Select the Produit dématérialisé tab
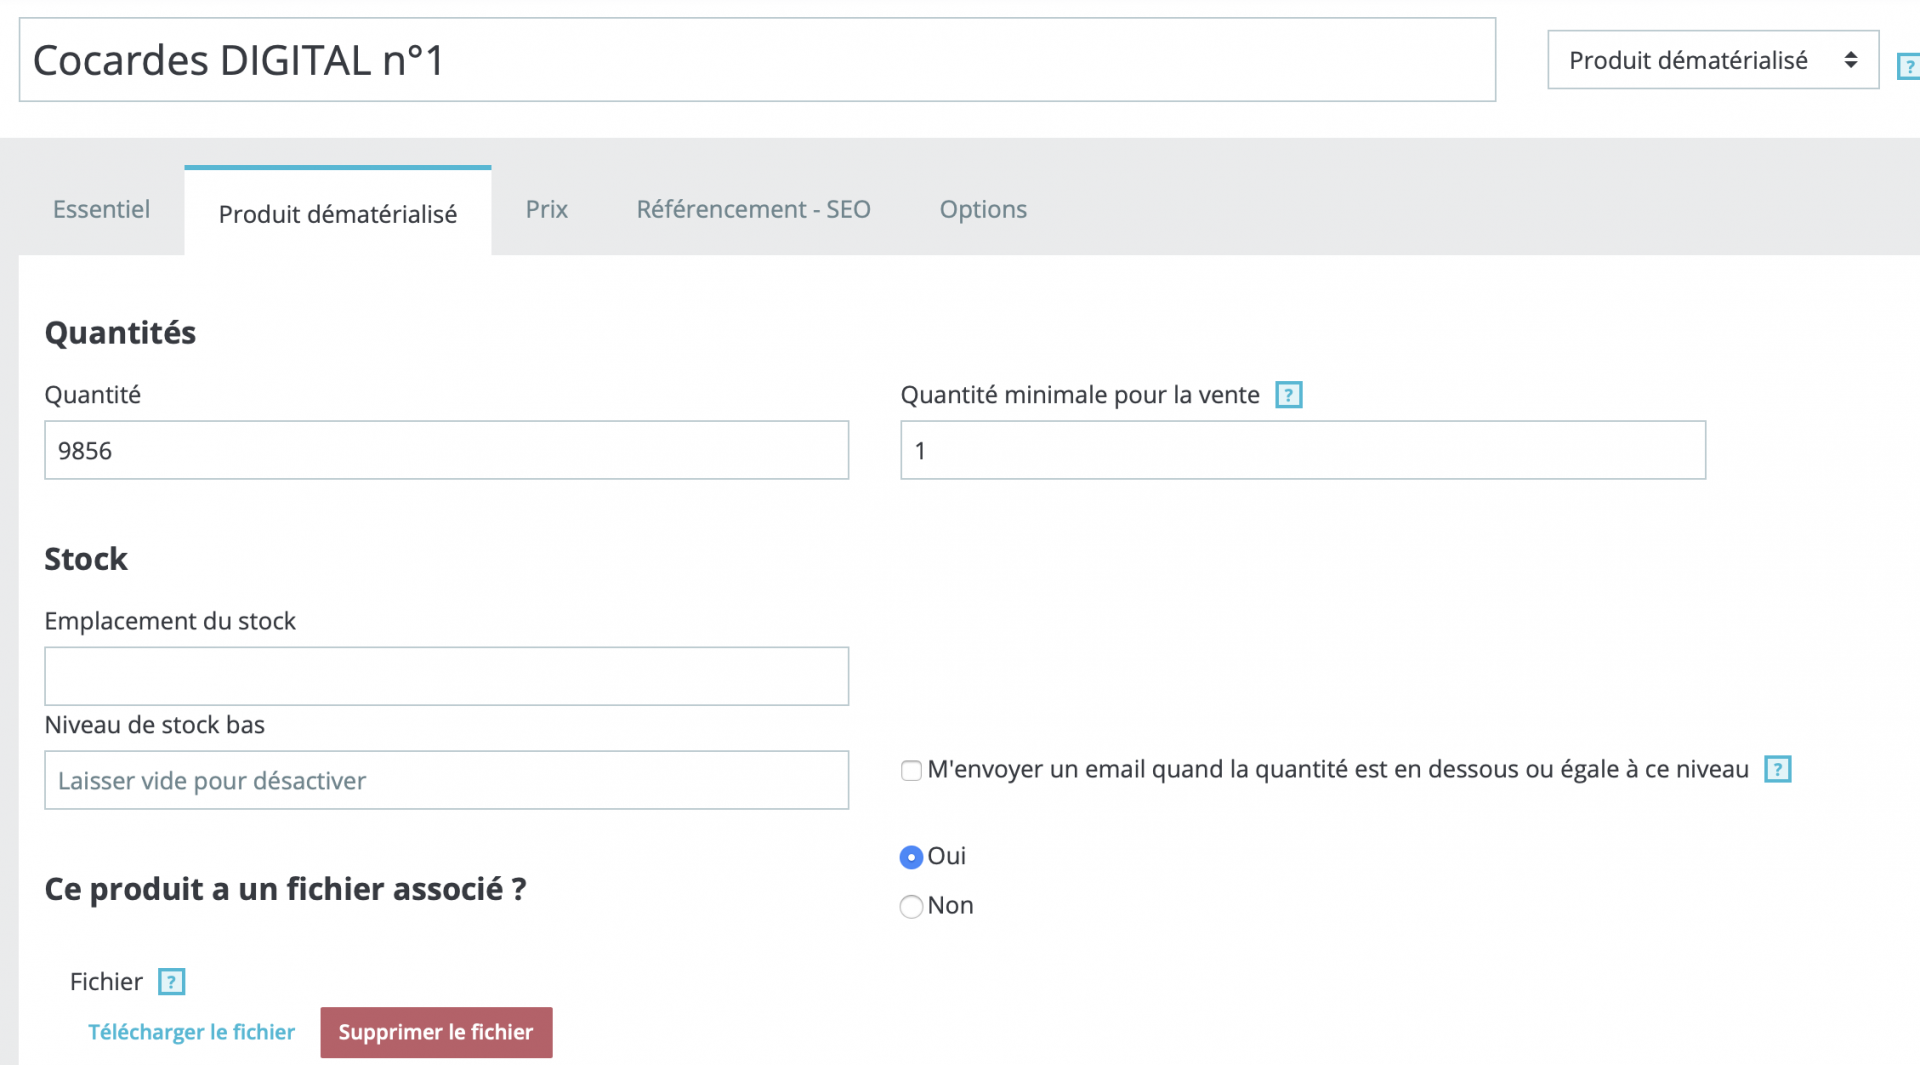 pos(338,212)
